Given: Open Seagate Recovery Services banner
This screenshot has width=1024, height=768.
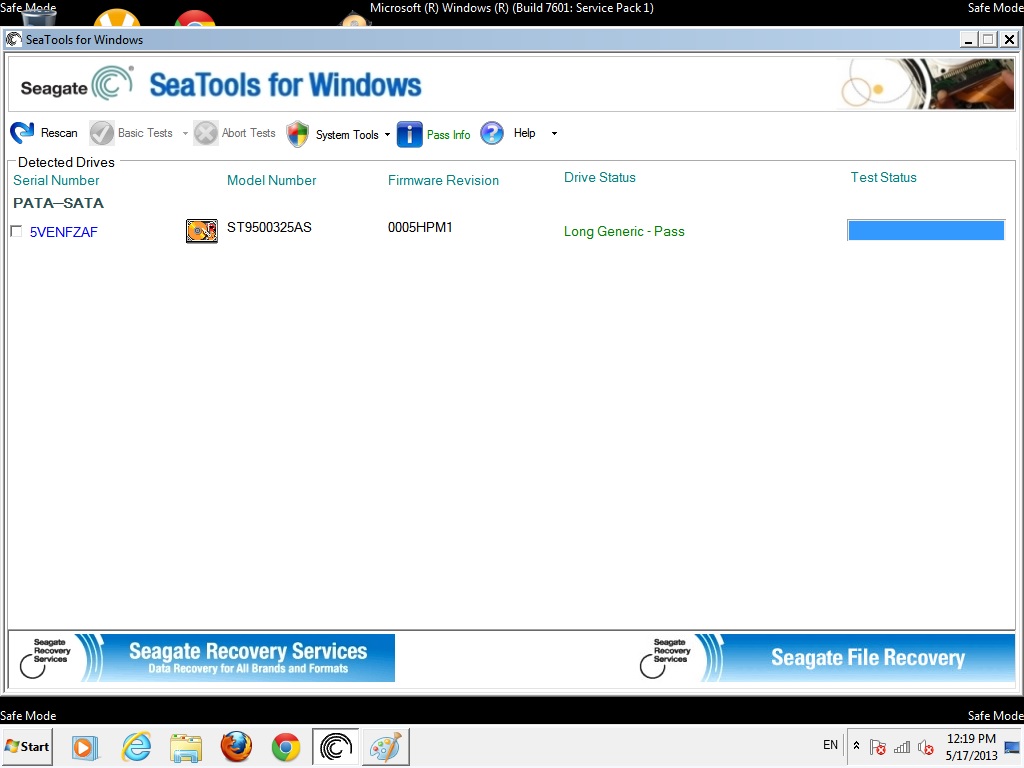Looking at the screenshot, I should coord(202,658).
